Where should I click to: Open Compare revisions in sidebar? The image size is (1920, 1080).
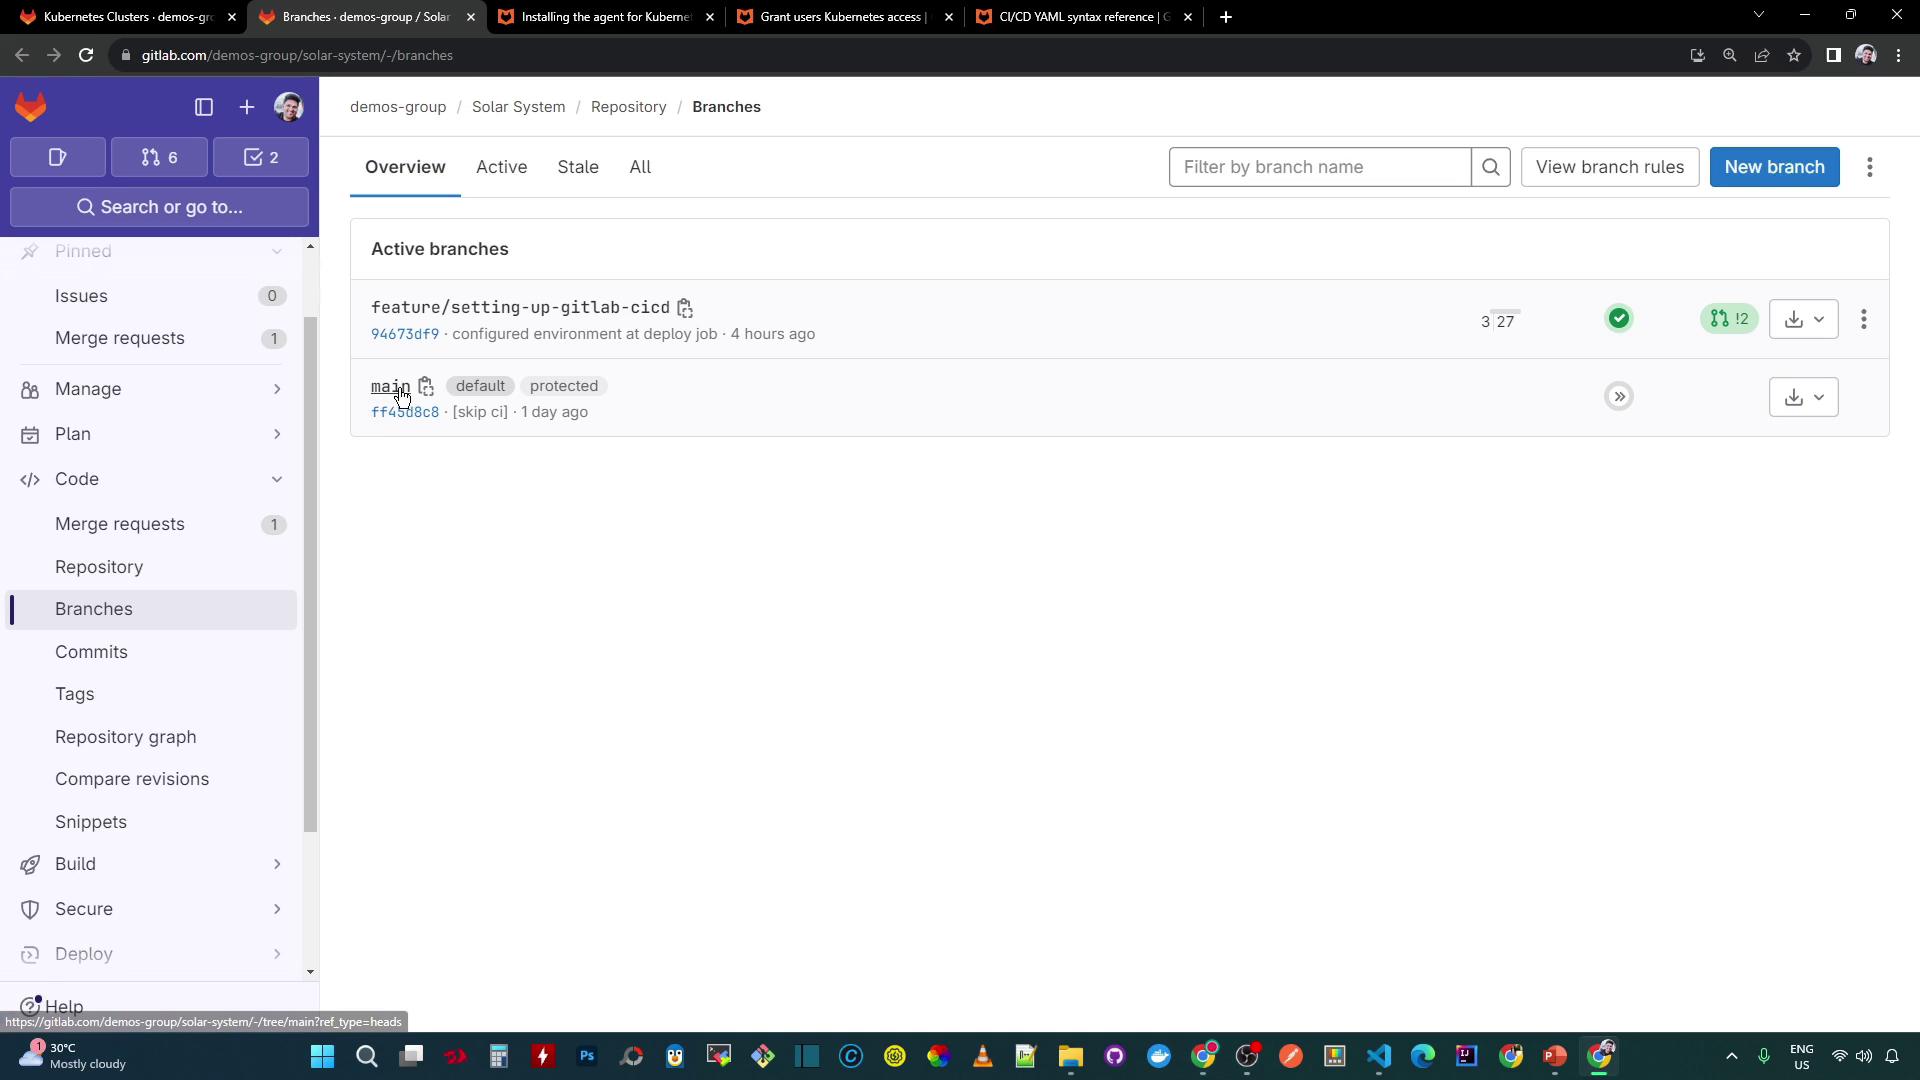pyautogui.click(x=153, y=779)
